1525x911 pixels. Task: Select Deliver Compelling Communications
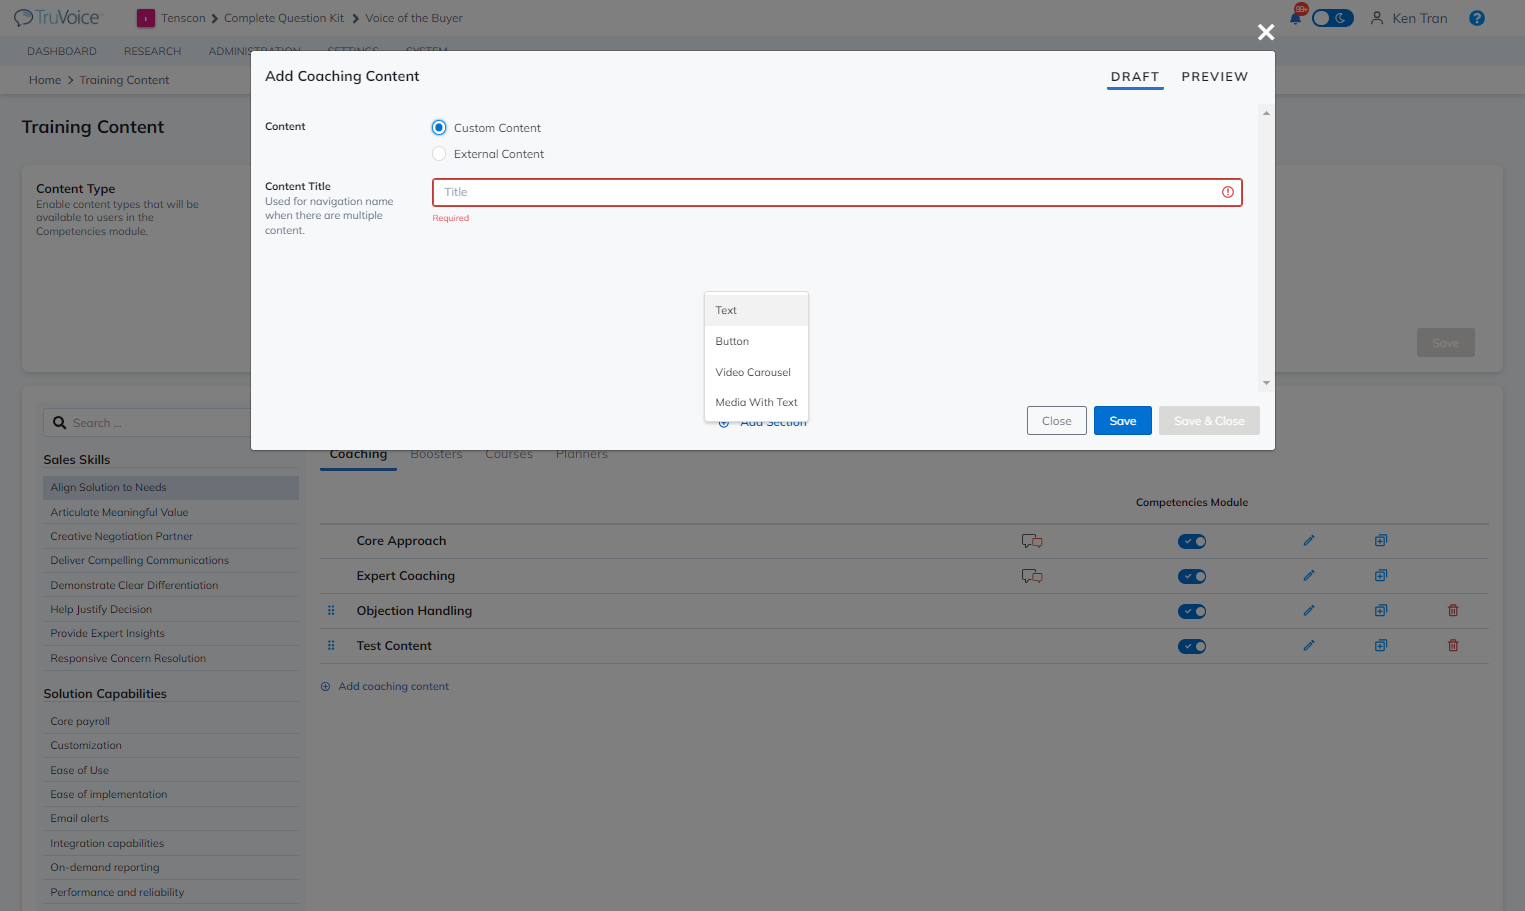[x=171, y=561]
